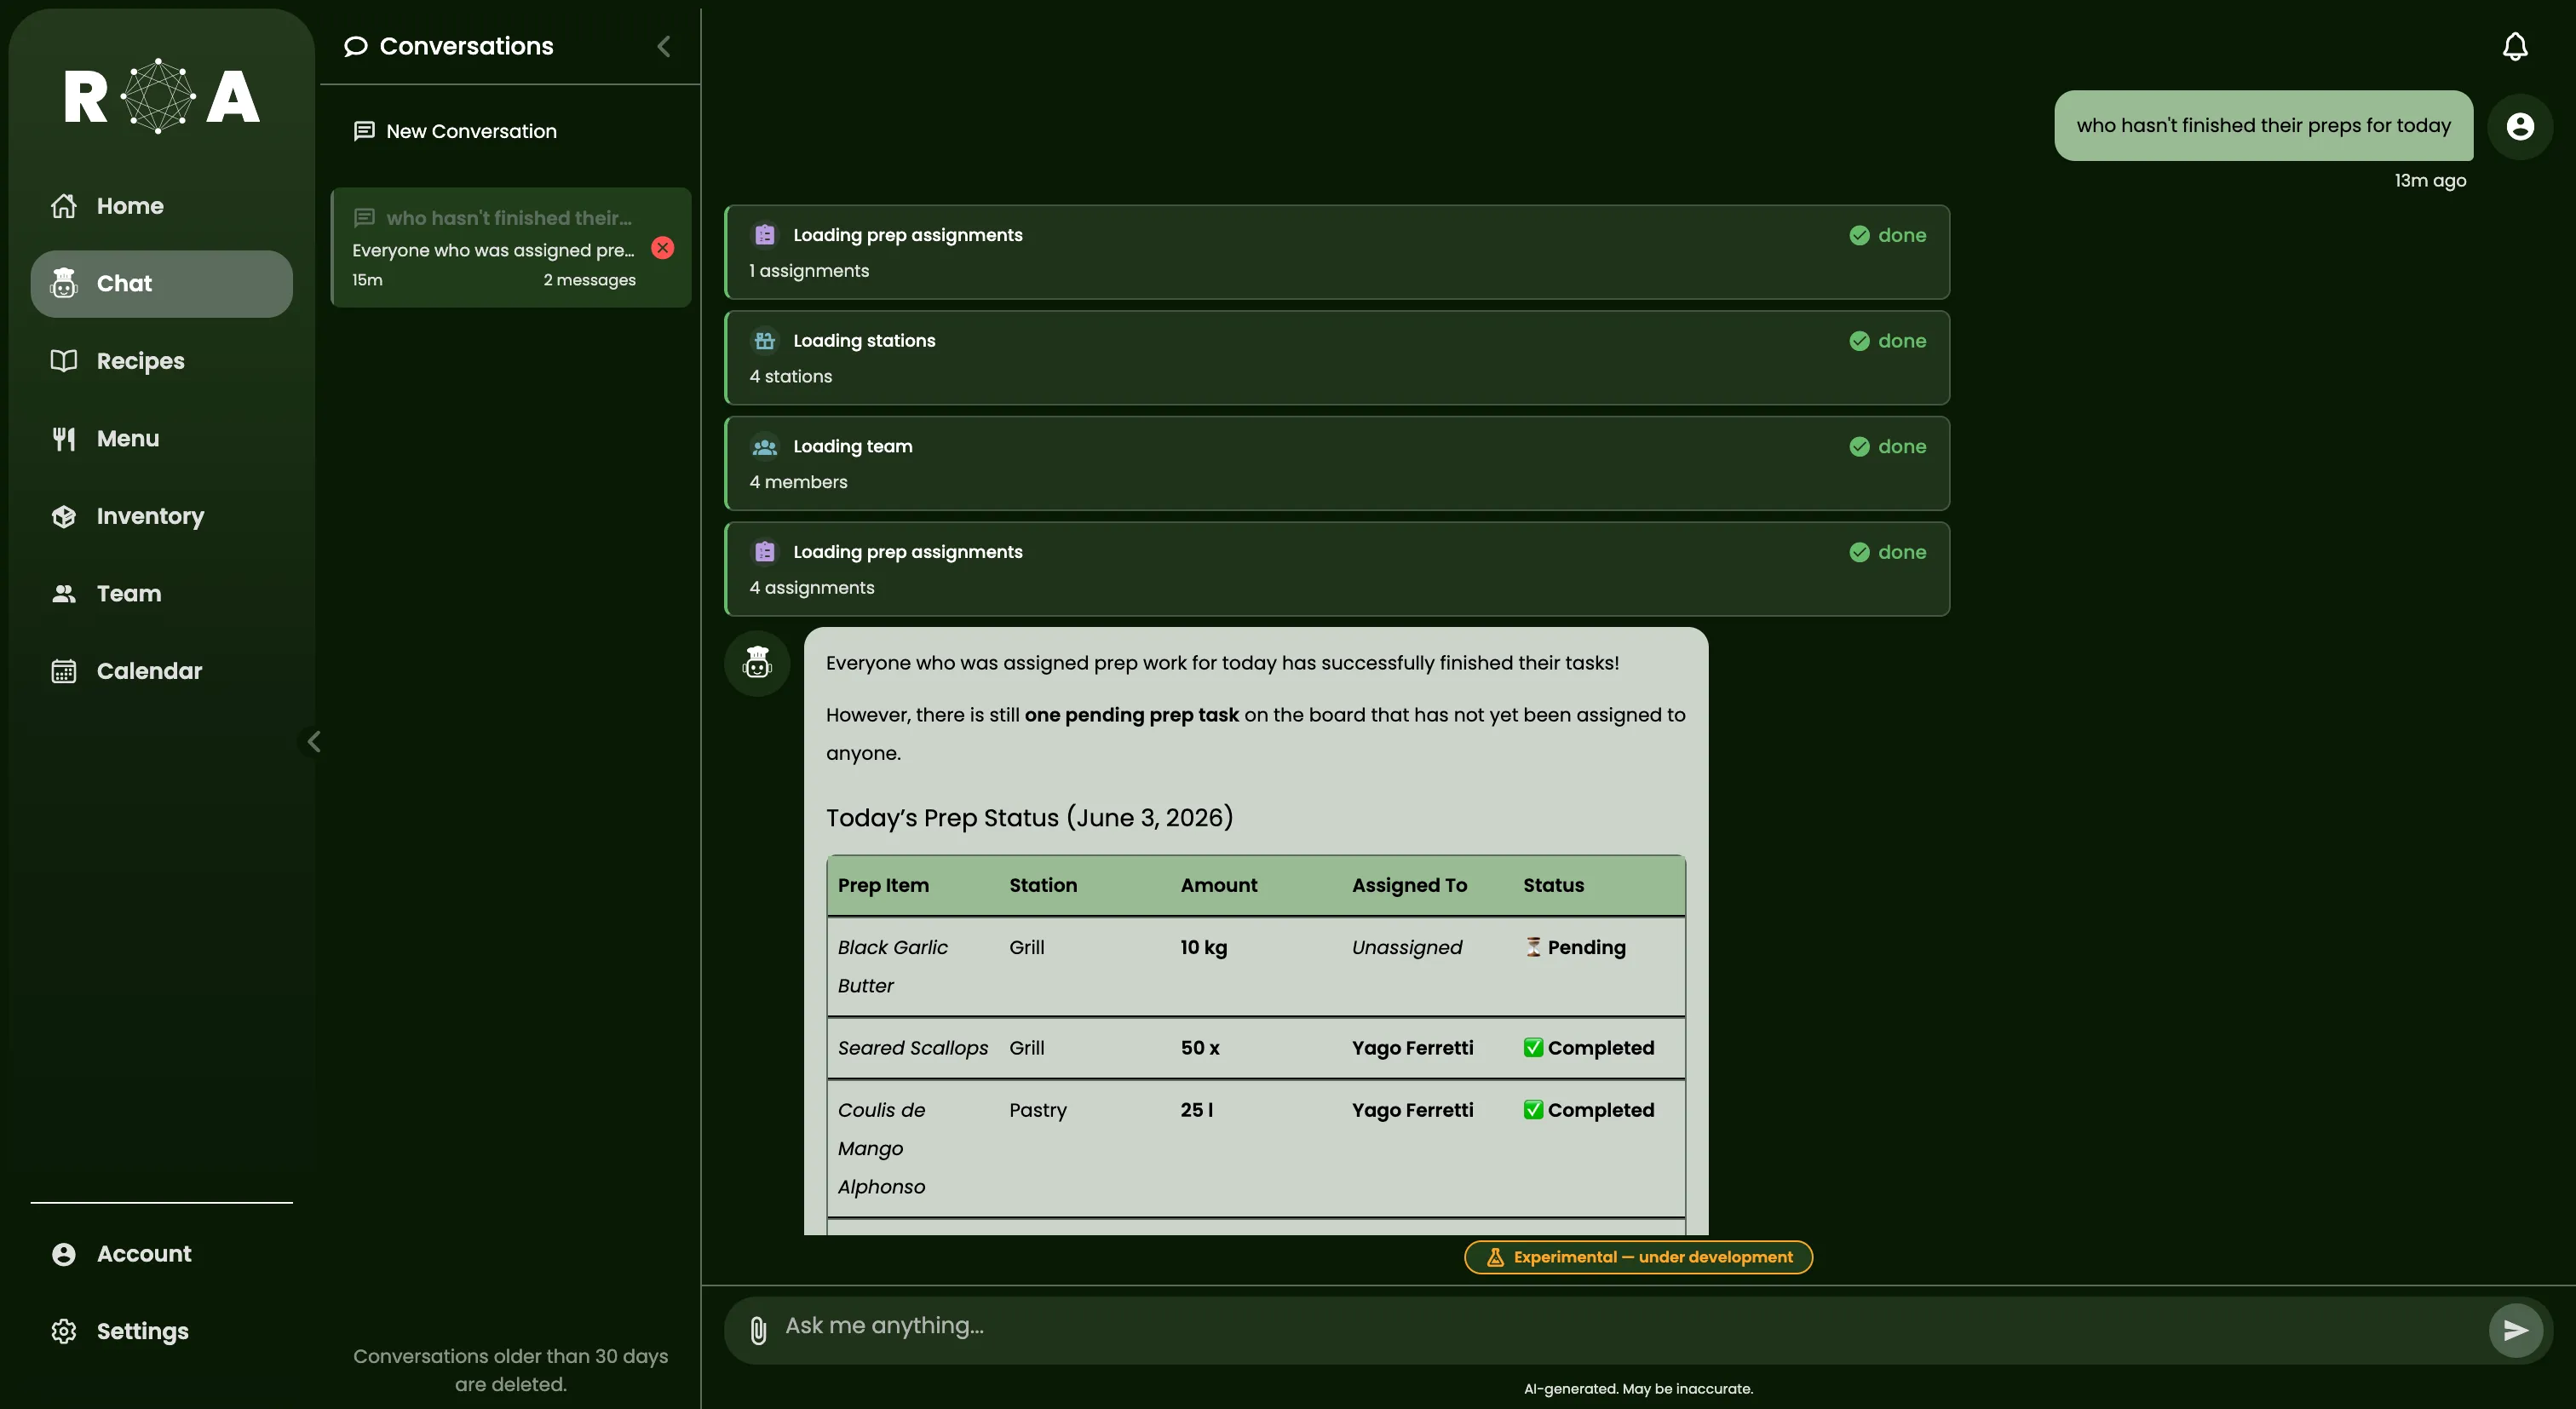
Task: Navigate to Inventory
Action: 161,516
